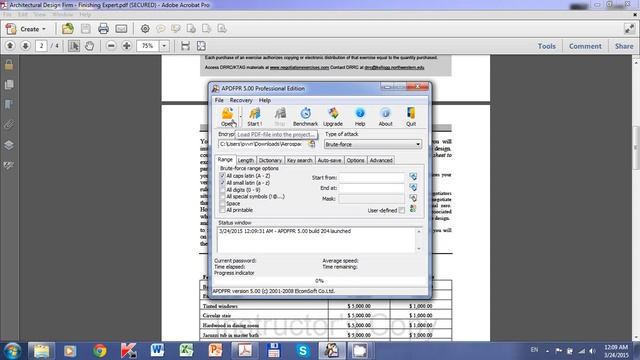640x360 pixels.
Task: Expand Open button dropdown arrow
Action: click(241, 116)
